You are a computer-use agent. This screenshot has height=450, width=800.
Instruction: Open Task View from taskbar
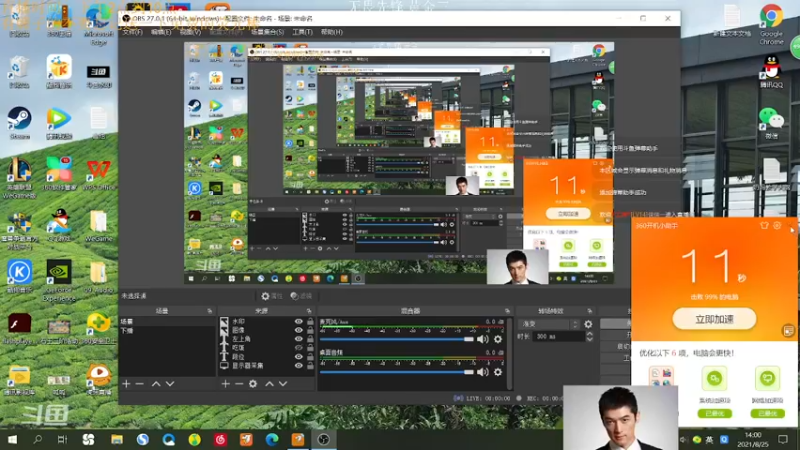click(x=62, y=439)
